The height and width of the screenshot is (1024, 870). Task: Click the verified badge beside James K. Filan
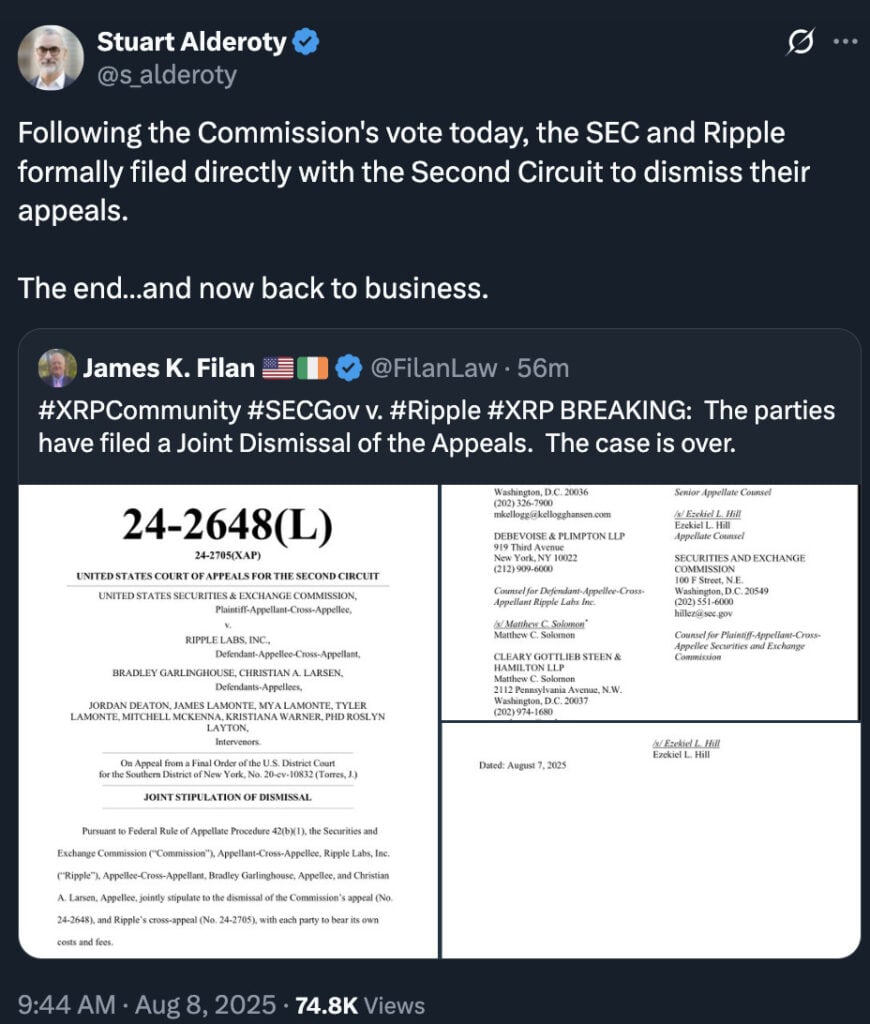[x=346, y=368]
